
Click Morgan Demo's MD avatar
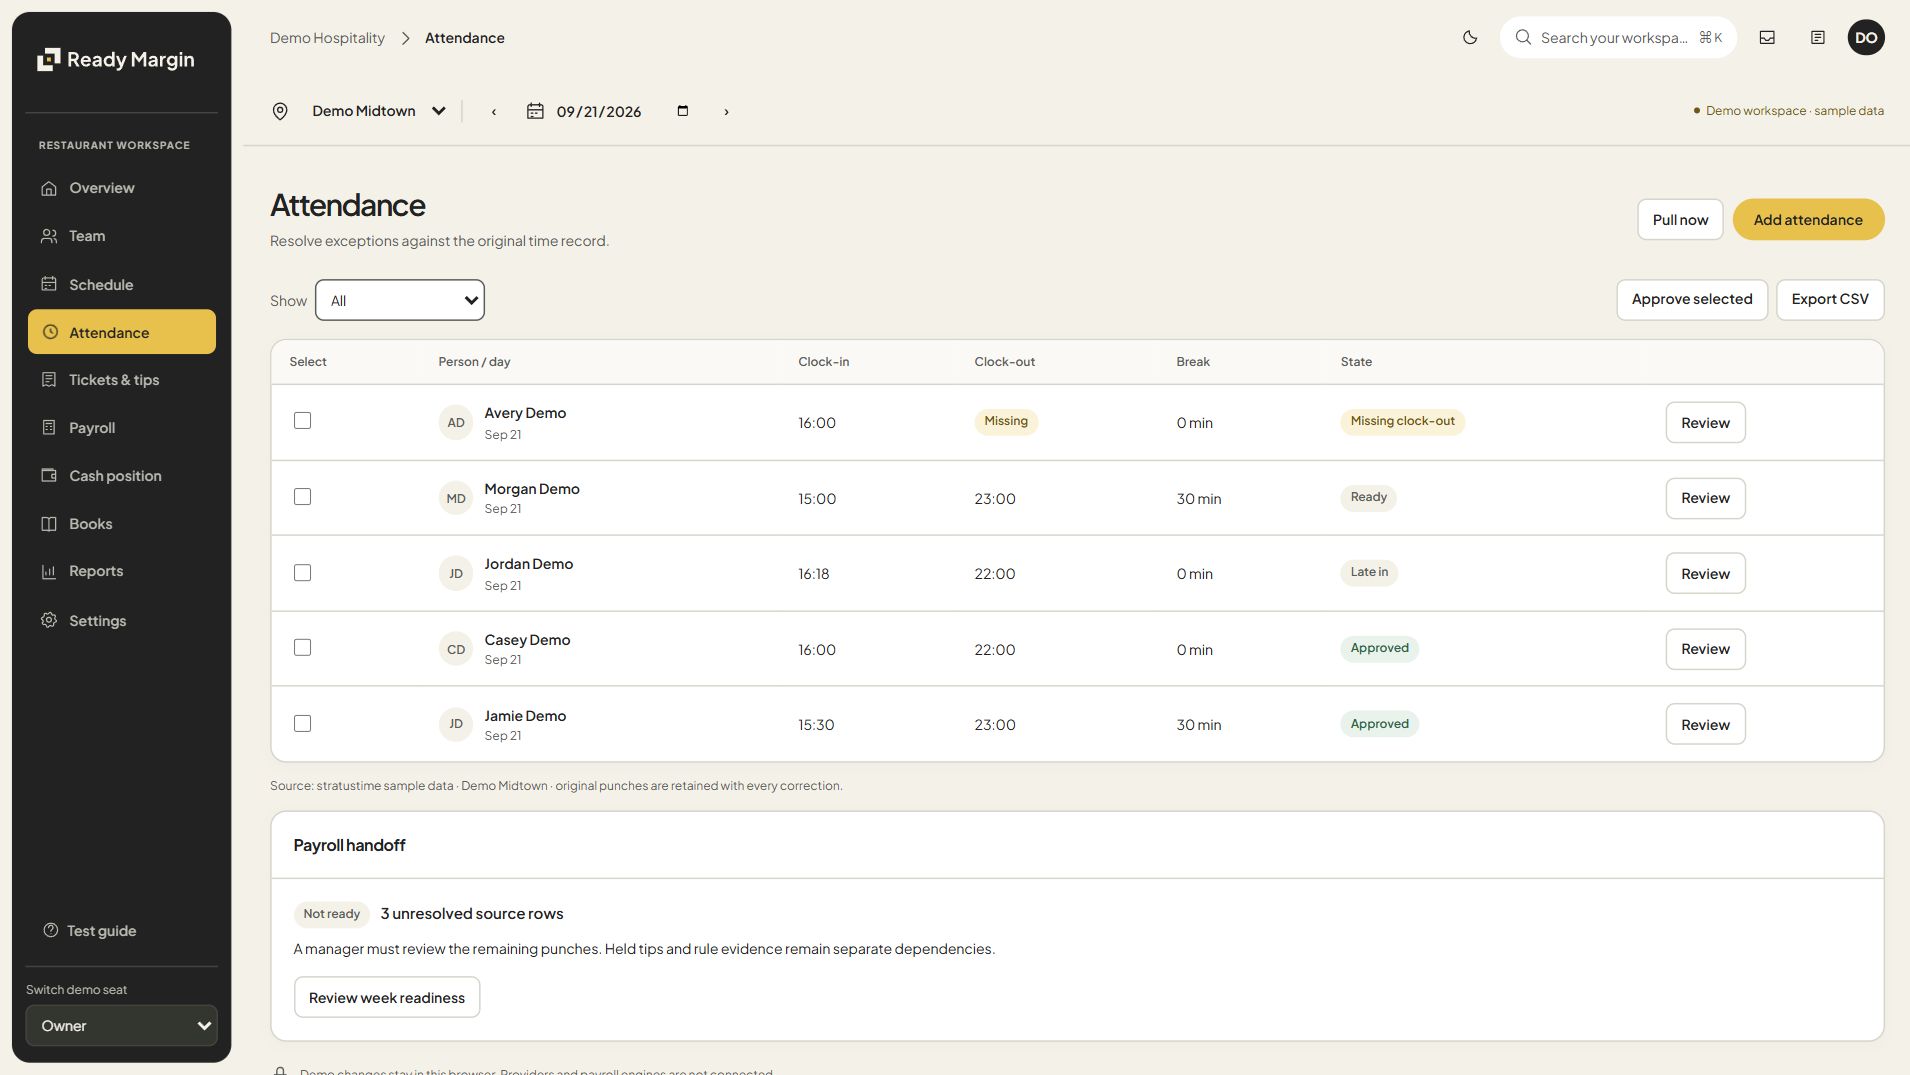pyautogui.click(x=456, y=498)
